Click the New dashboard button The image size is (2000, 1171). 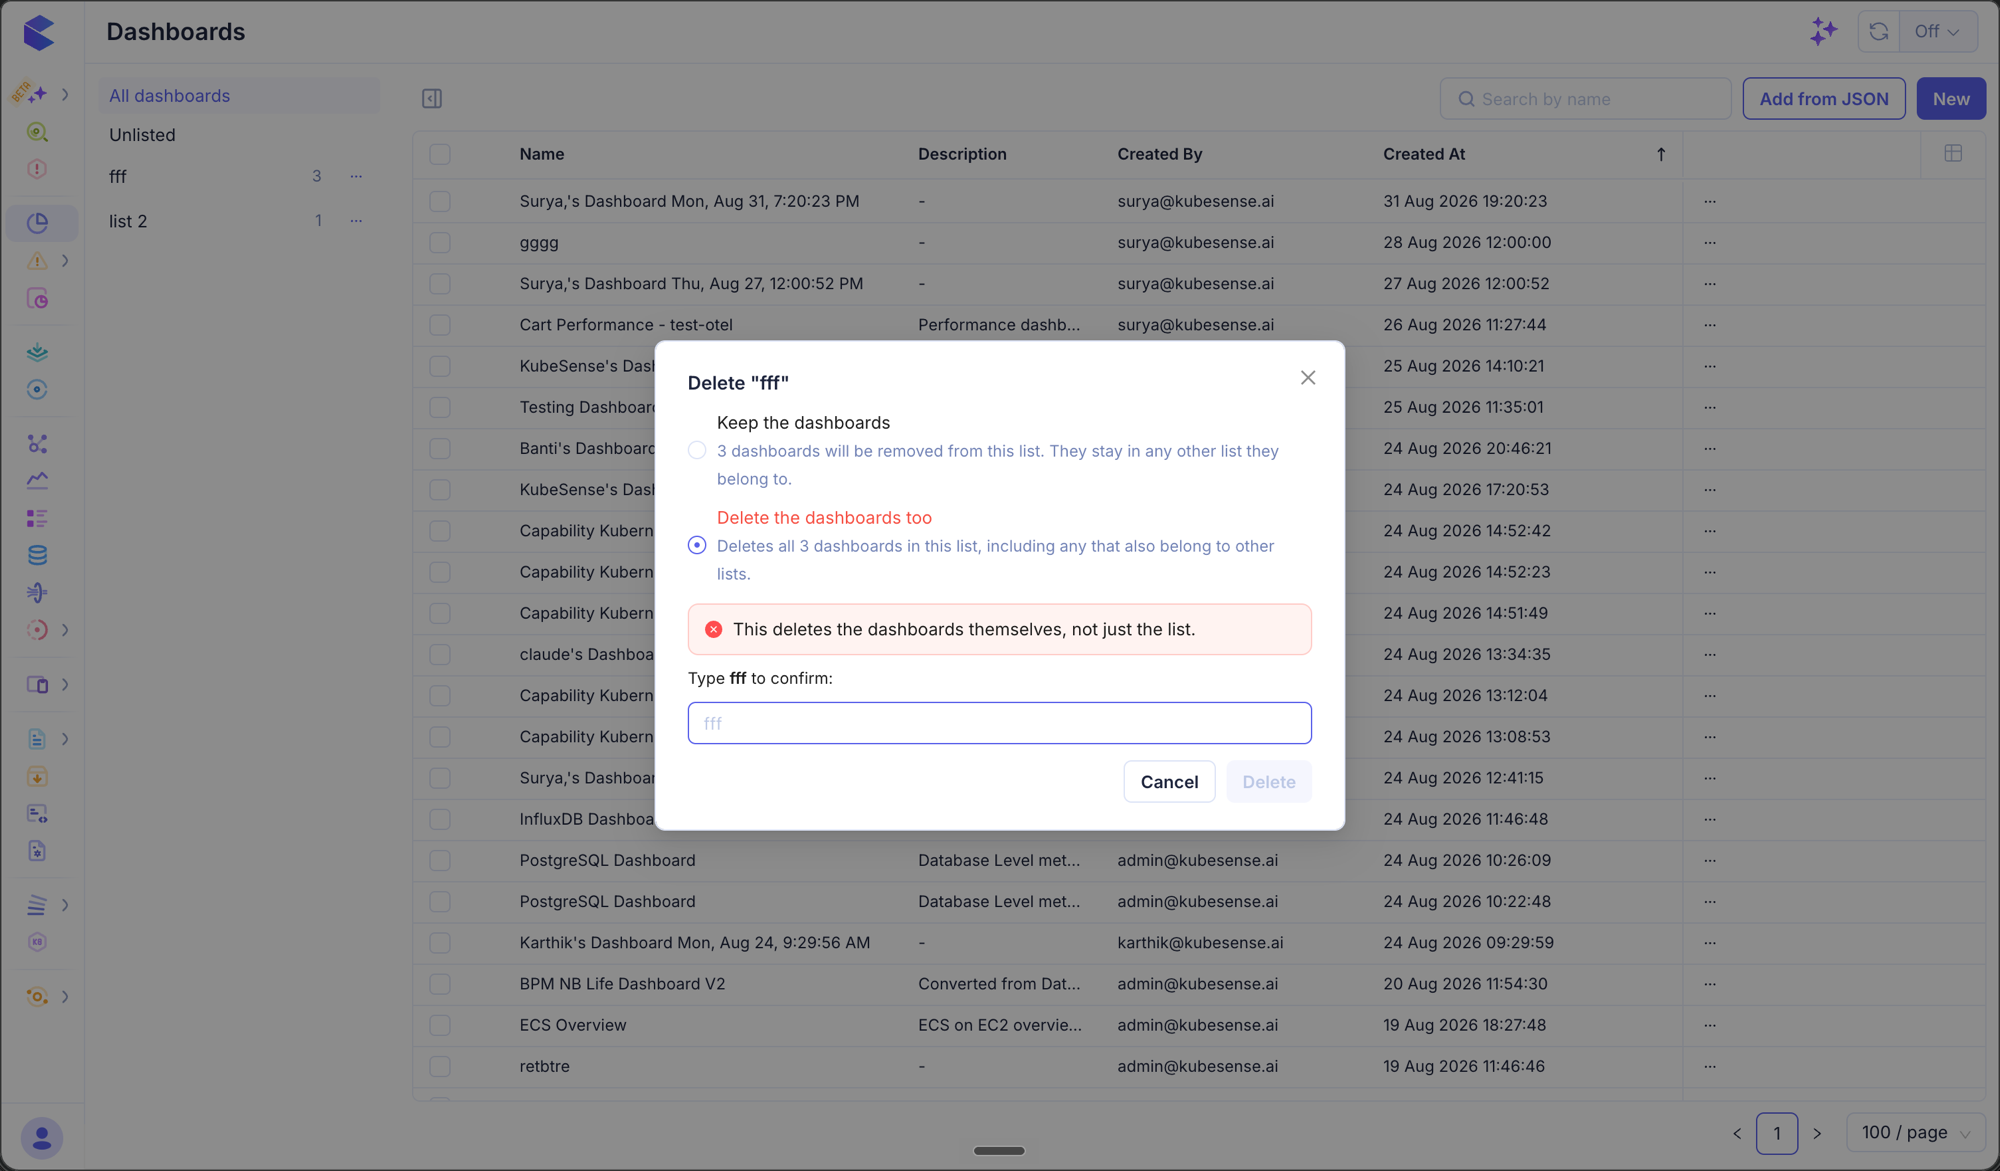[x=1951, y=99]
